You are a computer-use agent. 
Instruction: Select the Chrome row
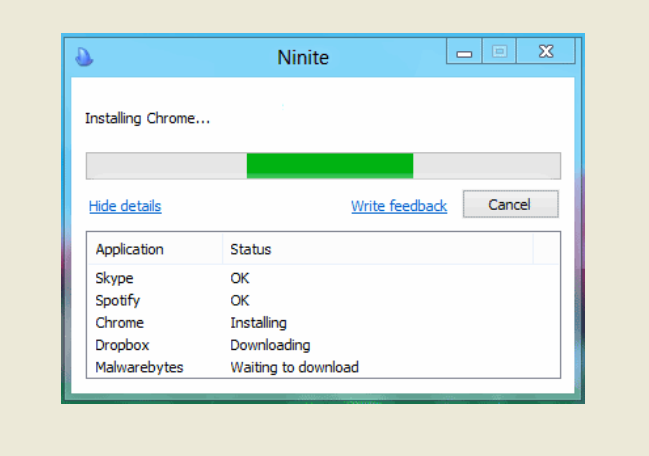(119, 322)
